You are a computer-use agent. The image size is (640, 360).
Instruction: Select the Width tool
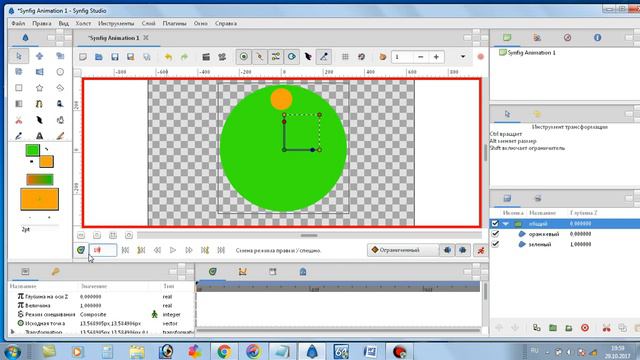40,120
